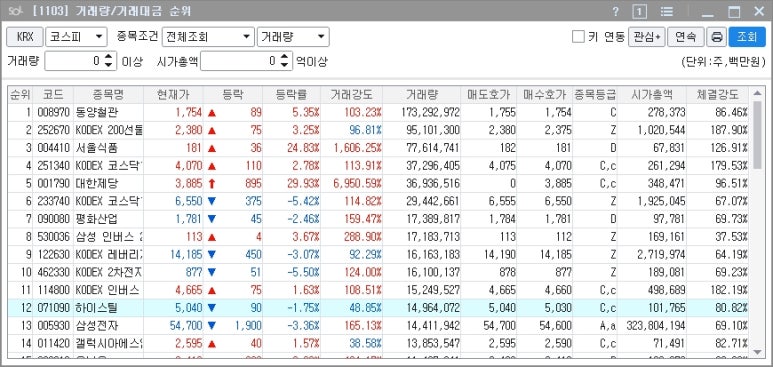Screen dimensions: 773x367
Task: Click the table scrollbar up arrow
Action: click(757, 94)
